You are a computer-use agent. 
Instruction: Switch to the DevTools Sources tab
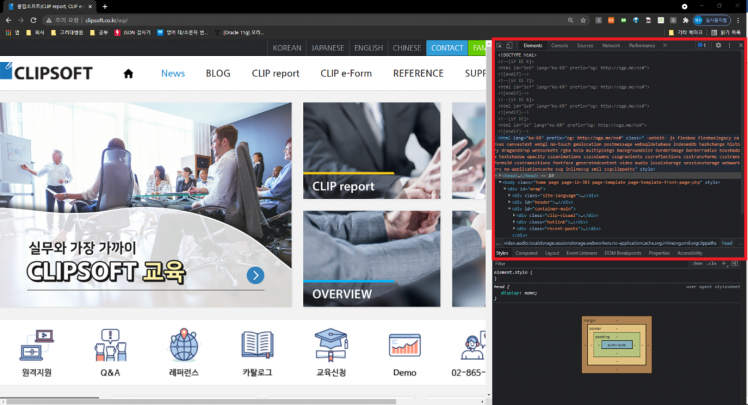coord(585,45)
